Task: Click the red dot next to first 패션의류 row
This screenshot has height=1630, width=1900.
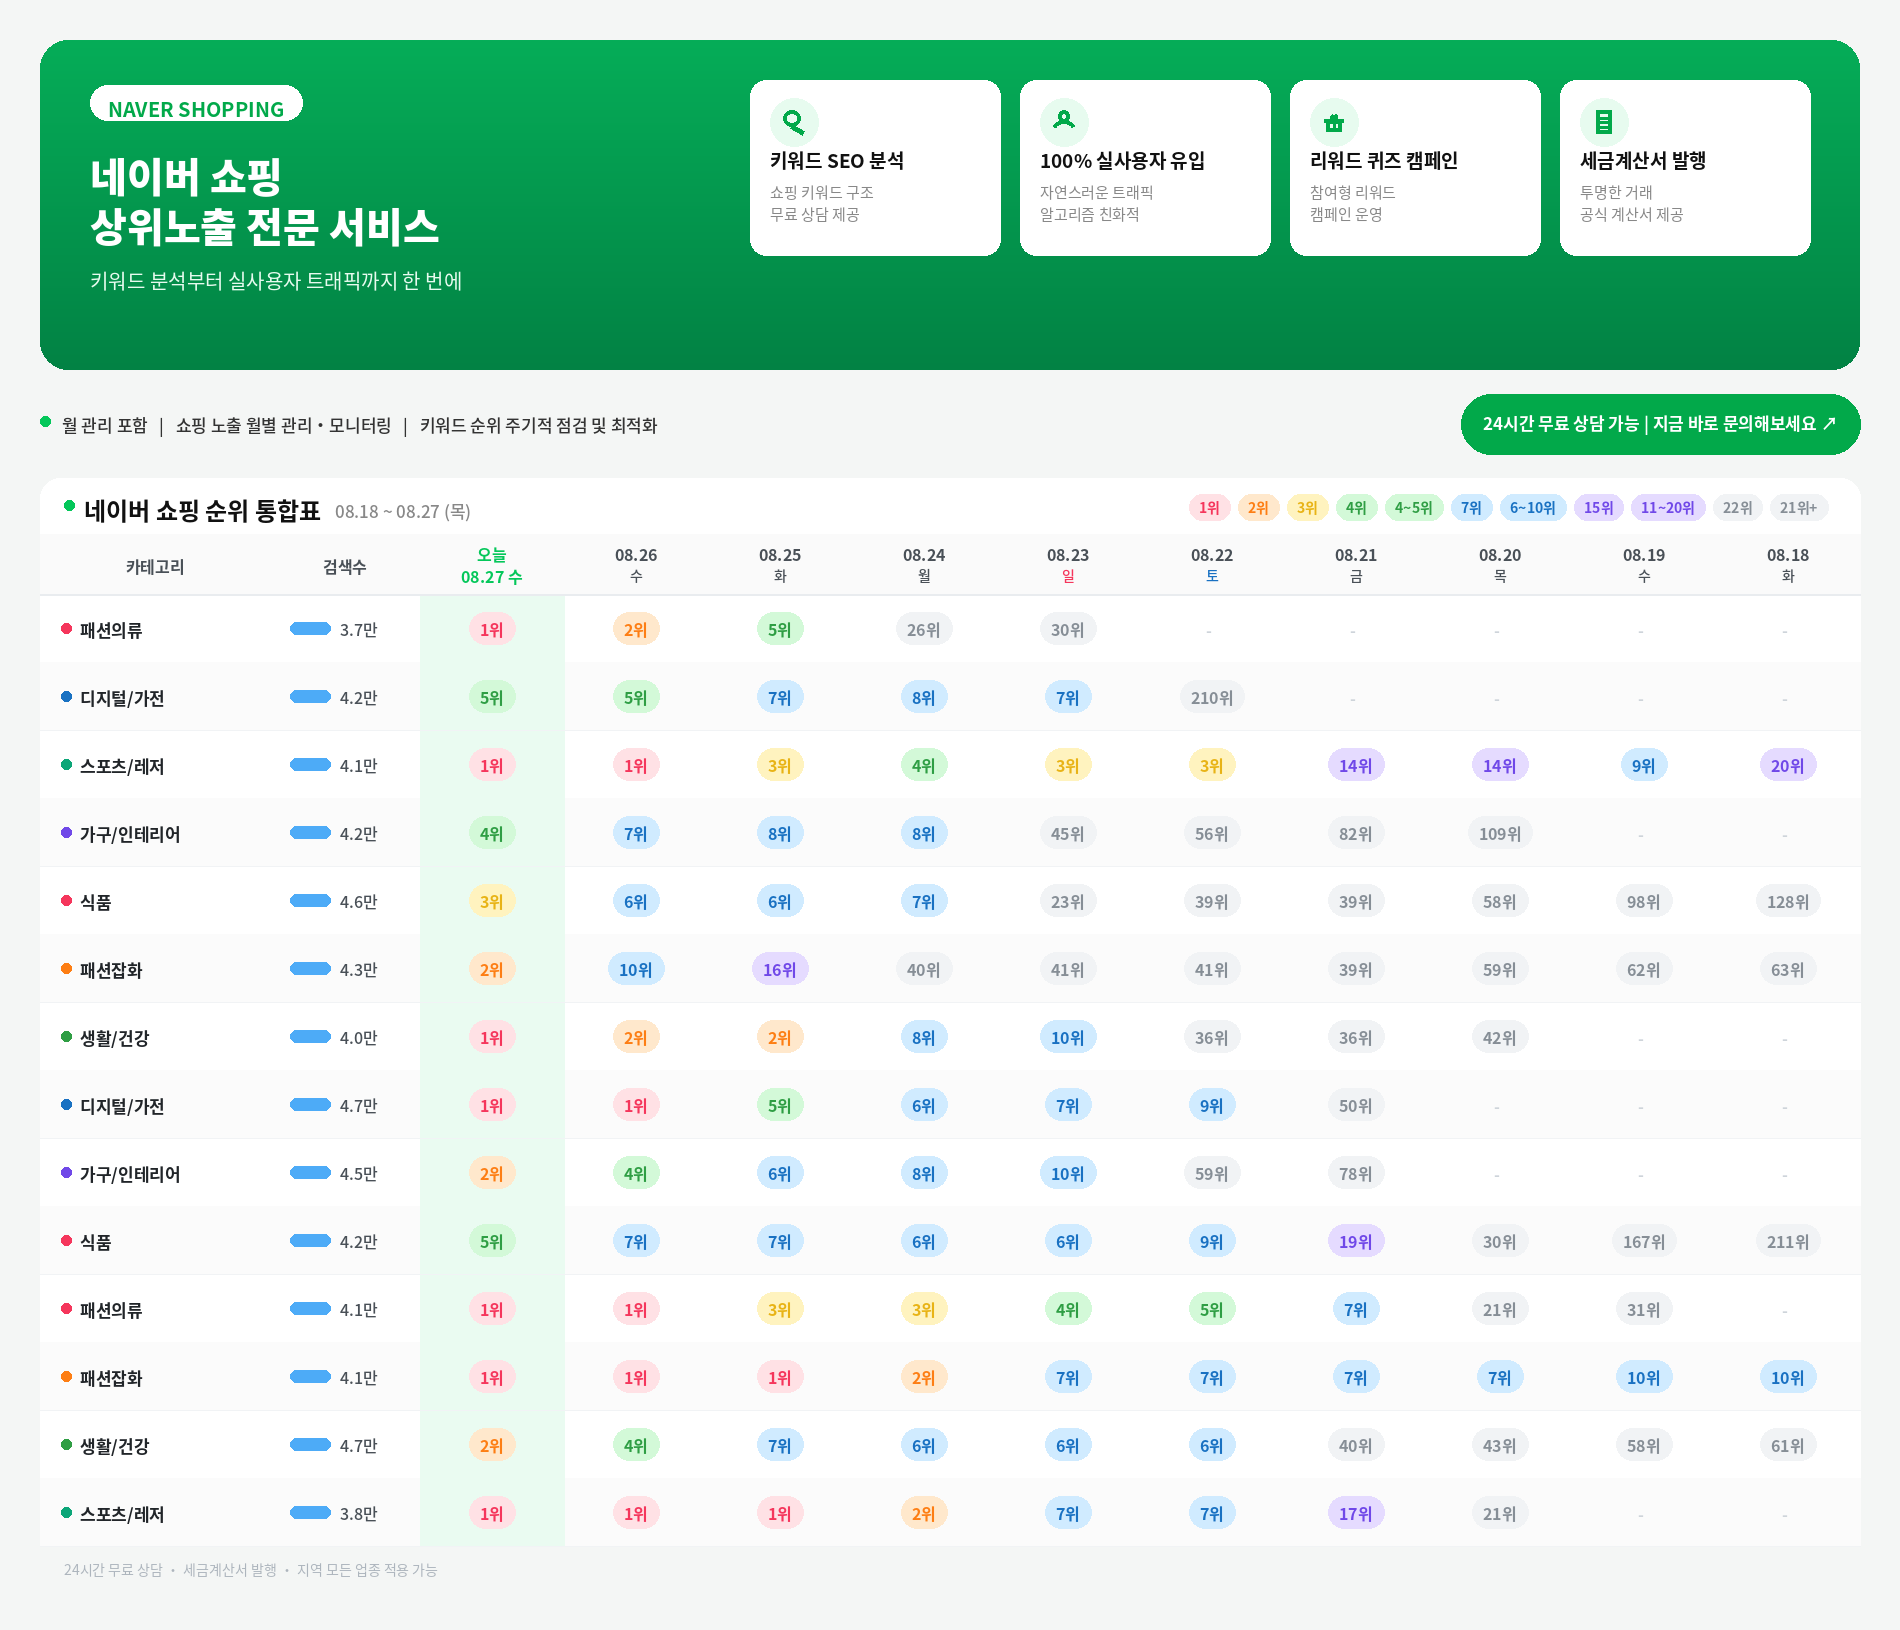Action: (67, 629)
